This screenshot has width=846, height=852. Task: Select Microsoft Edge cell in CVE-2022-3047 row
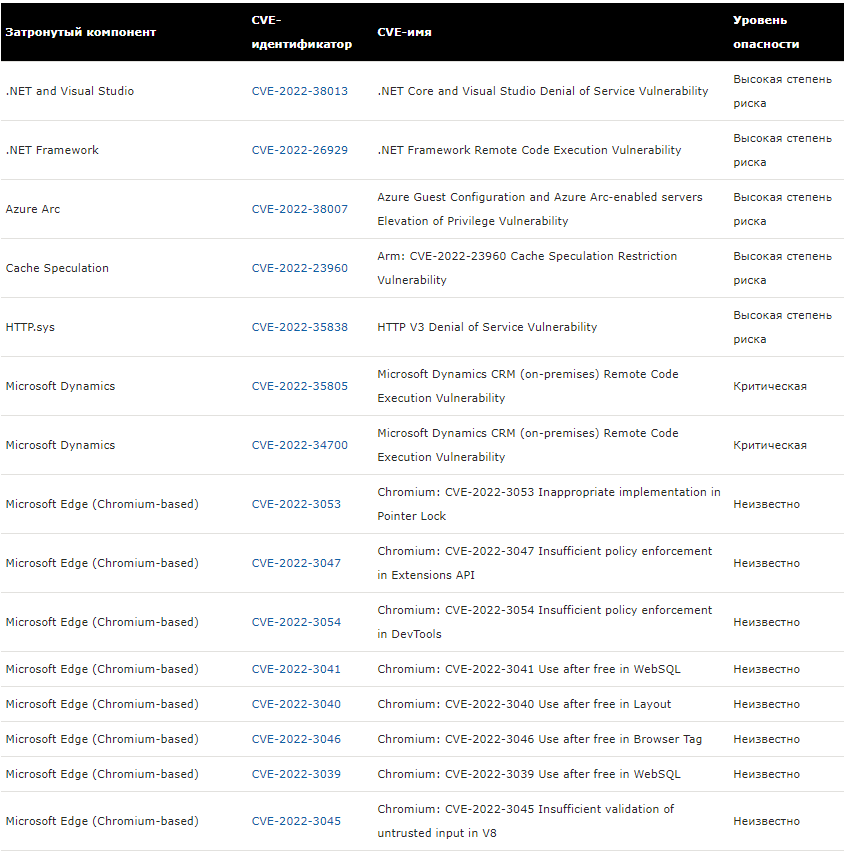(102, 563)
